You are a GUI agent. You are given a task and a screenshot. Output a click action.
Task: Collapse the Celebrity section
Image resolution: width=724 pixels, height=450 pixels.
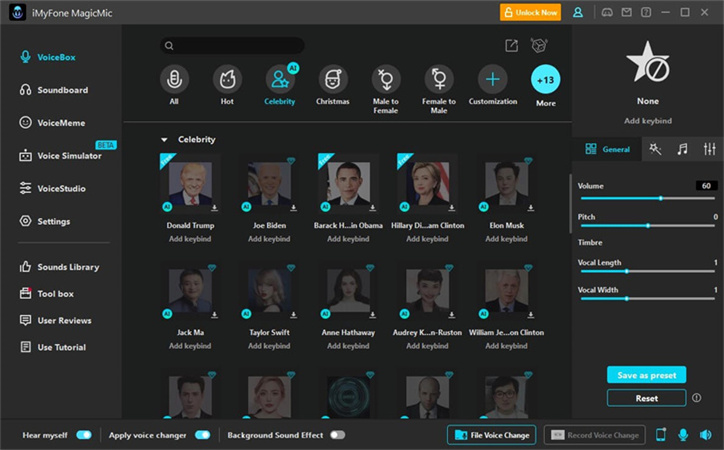[164, 139]
